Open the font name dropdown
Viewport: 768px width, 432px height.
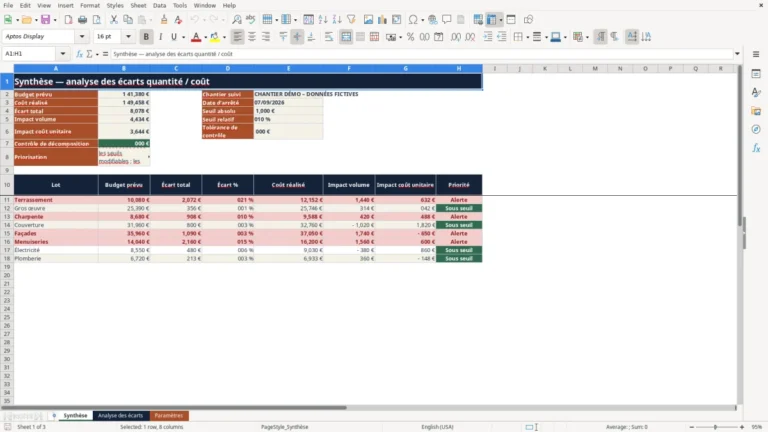pyautogui.click(x=82, y=36)
